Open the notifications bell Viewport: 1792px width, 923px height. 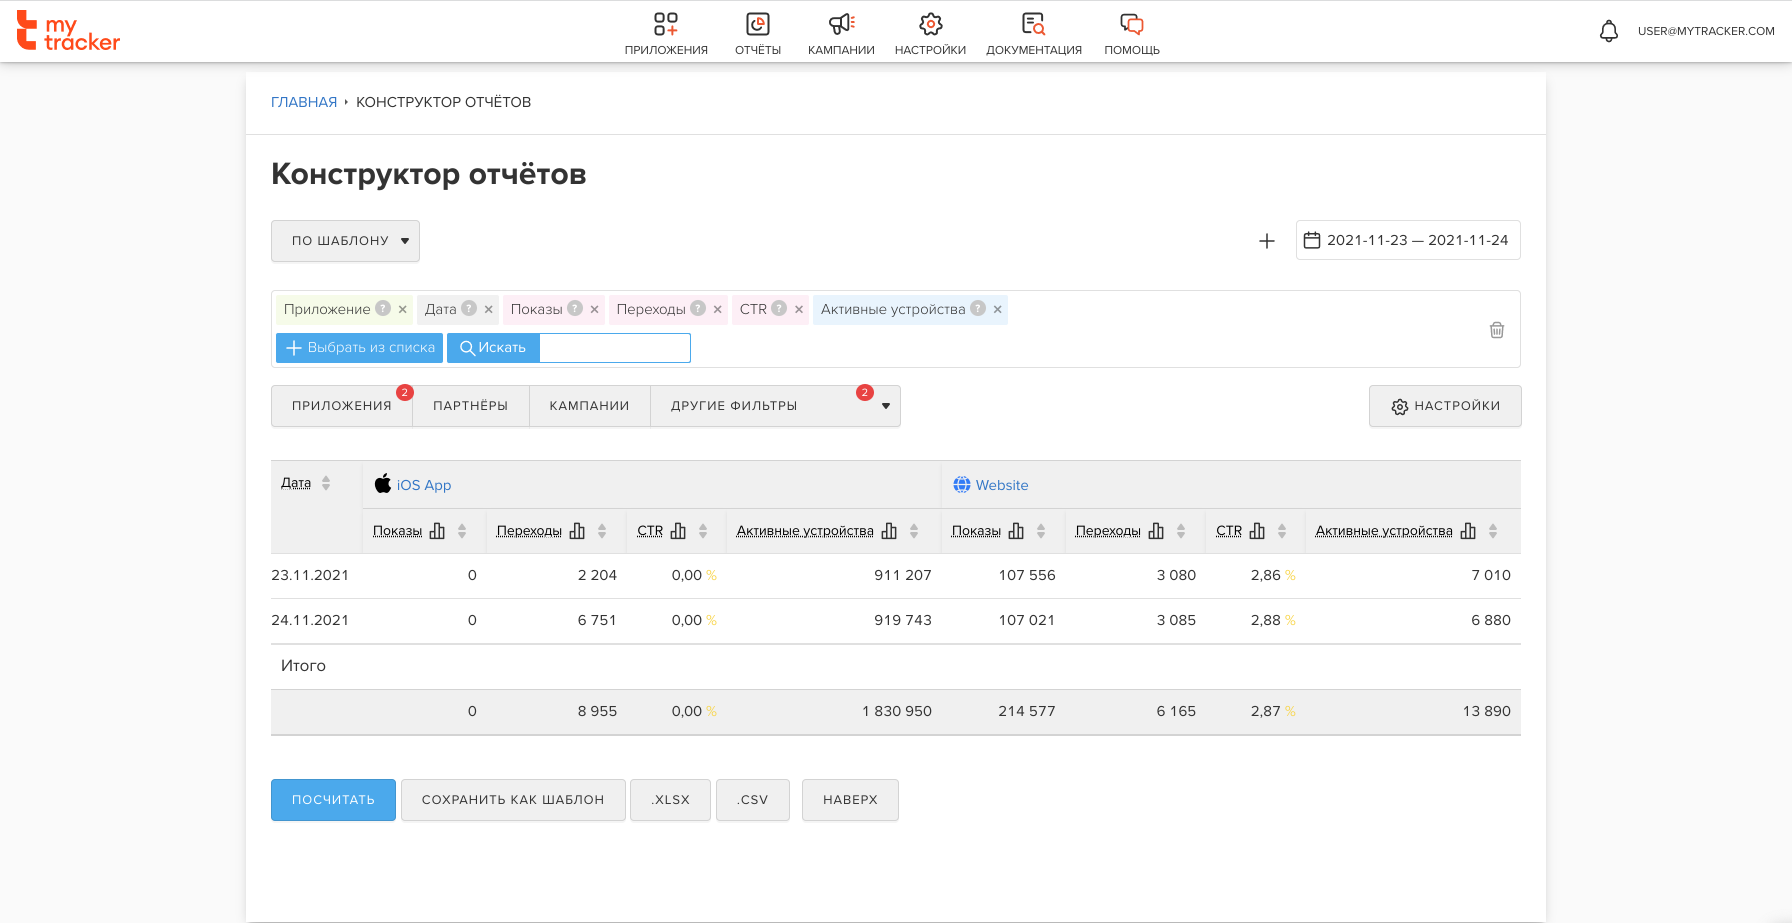point(1608,31)
